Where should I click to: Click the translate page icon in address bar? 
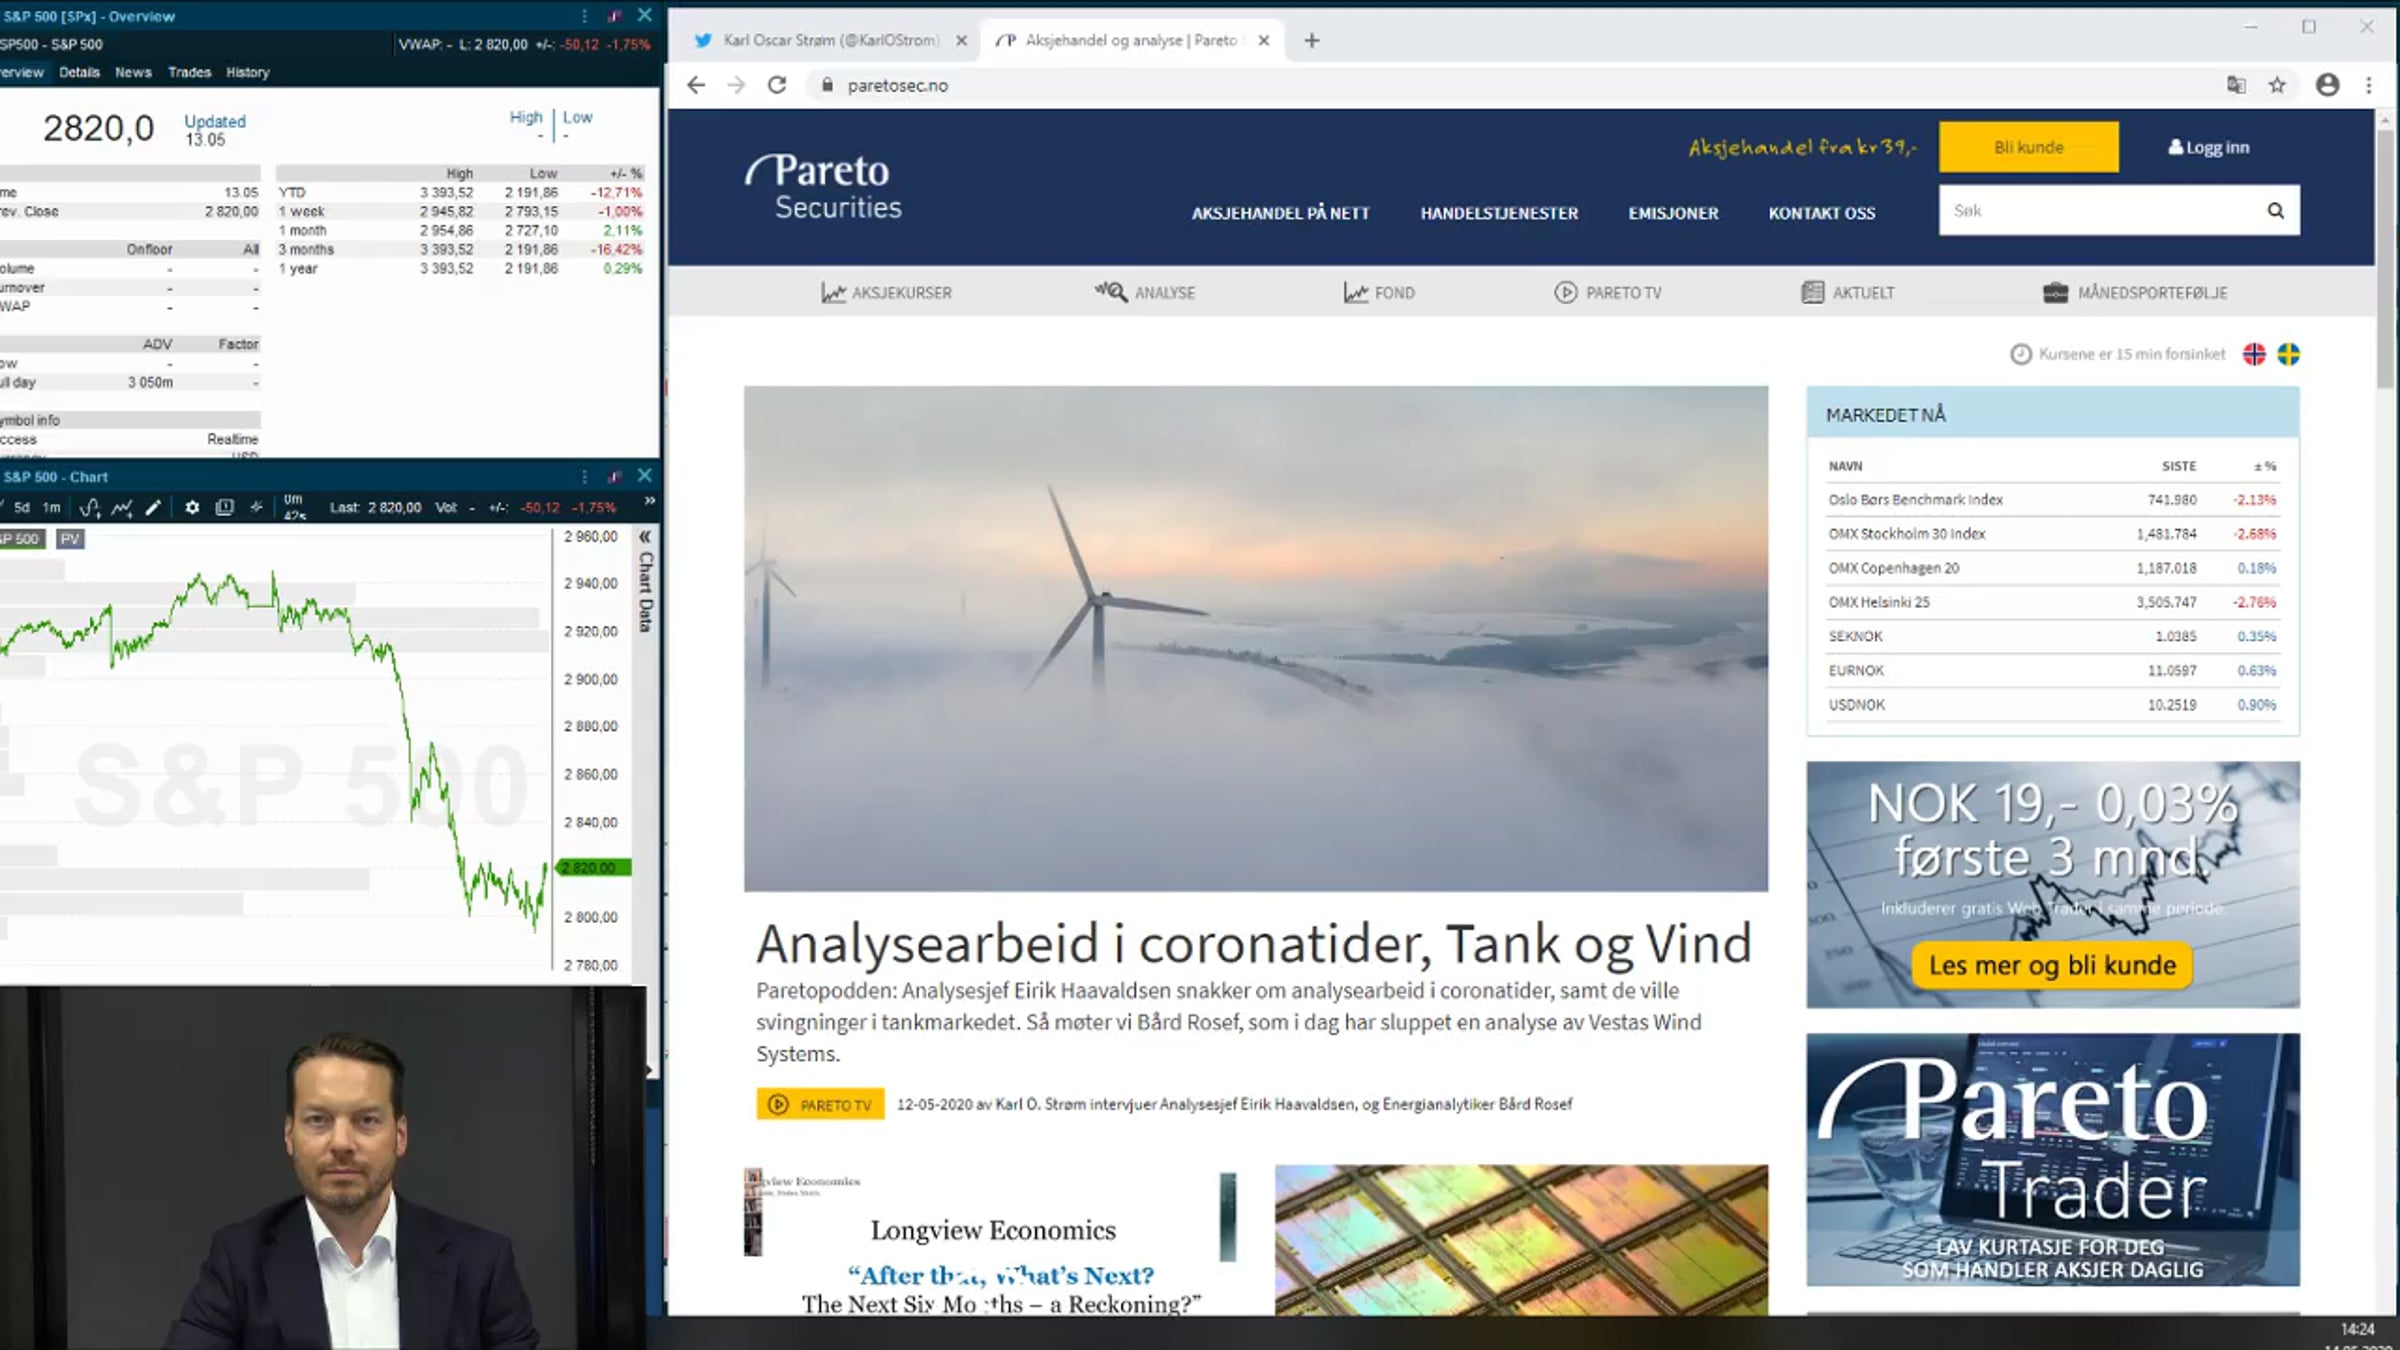2237,85
